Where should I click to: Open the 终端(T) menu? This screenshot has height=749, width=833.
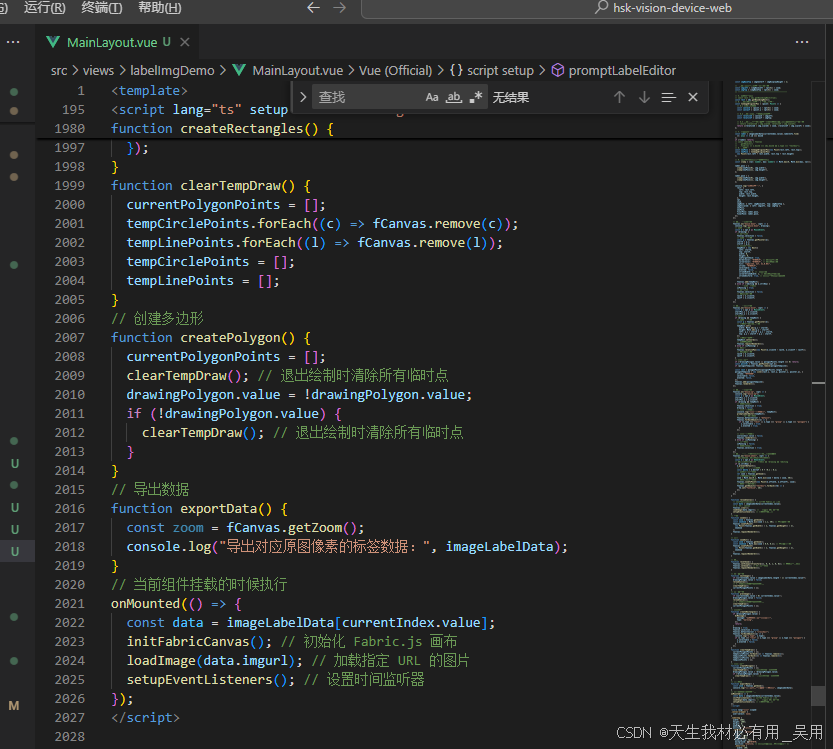(x=101, y=8)
